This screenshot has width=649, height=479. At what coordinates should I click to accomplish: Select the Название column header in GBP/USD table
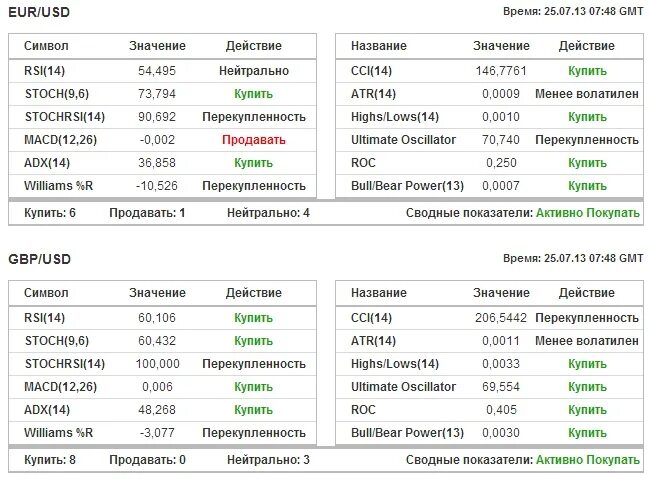click(x=379, y=293)
